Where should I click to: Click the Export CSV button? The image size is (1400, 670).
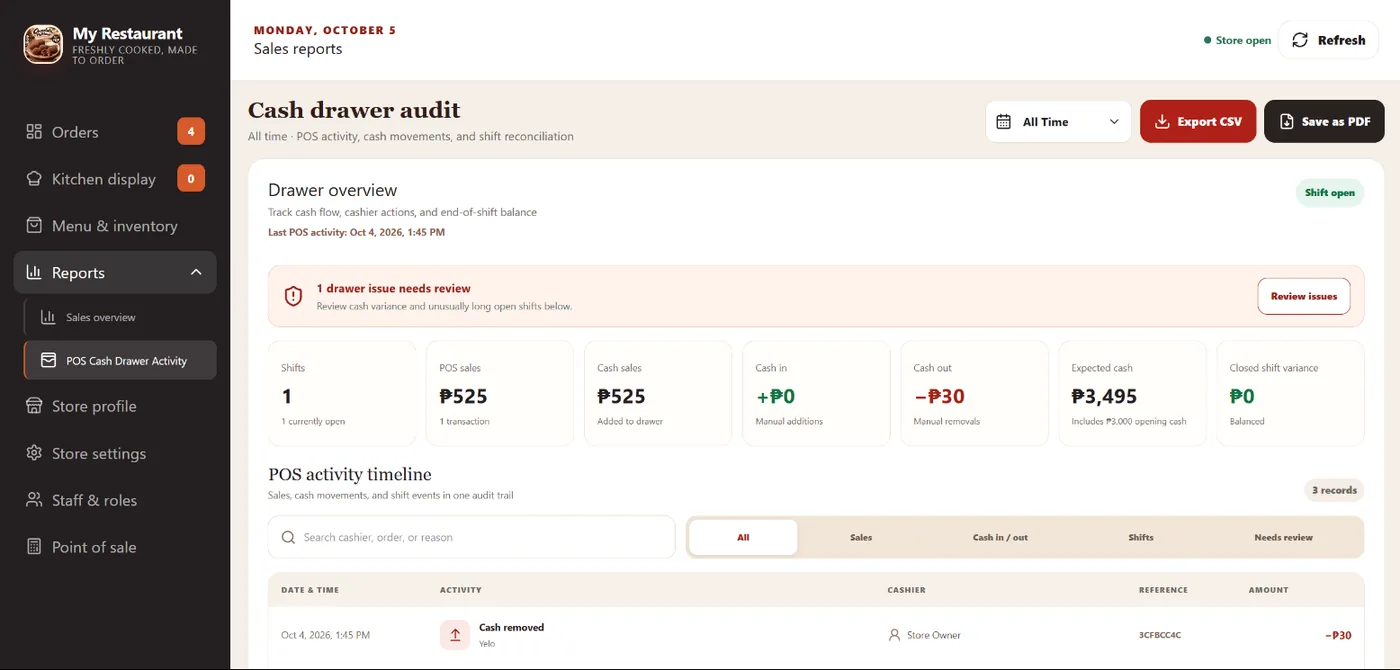click(1198, 122)
